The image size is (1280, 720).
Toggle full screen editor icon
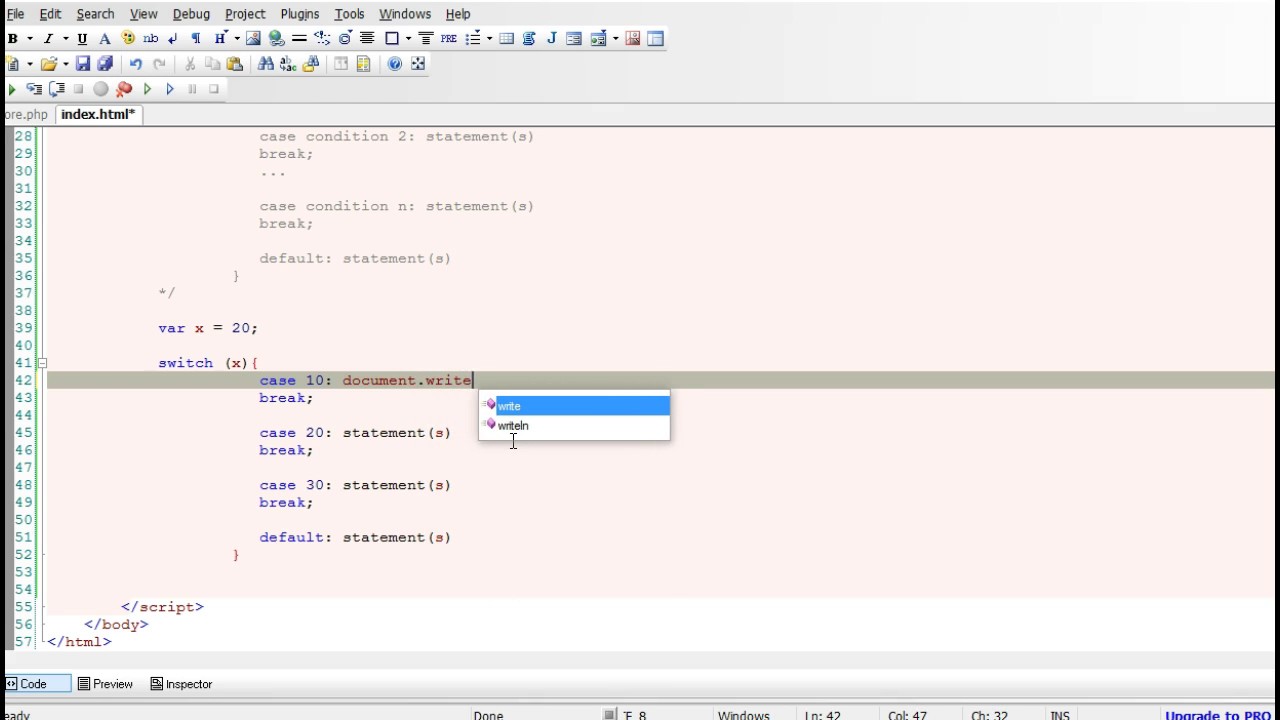point(418,64)
